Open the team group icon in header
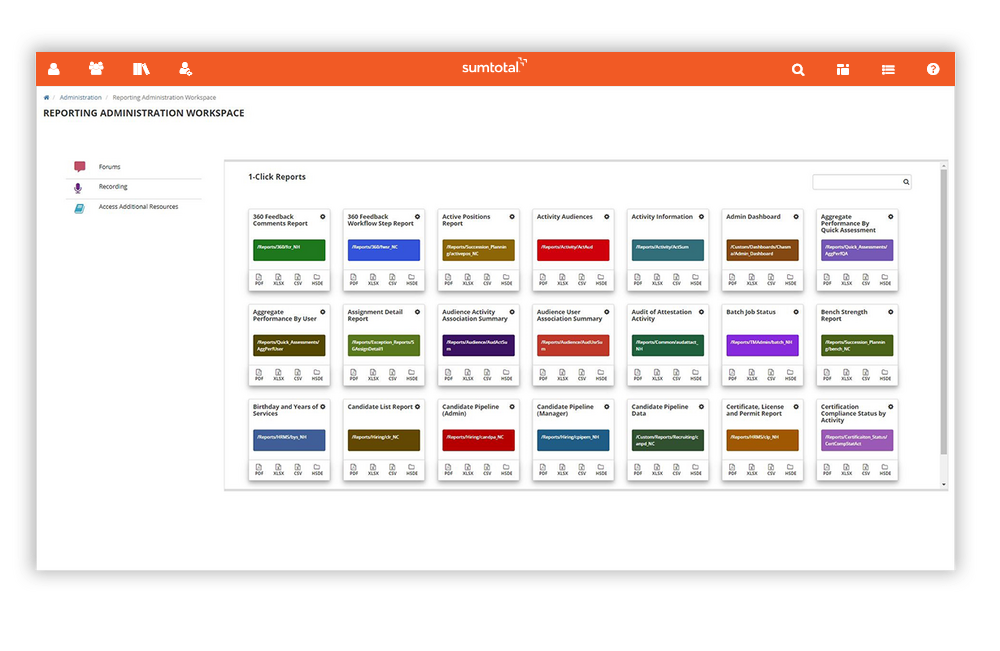 (96, 69)
